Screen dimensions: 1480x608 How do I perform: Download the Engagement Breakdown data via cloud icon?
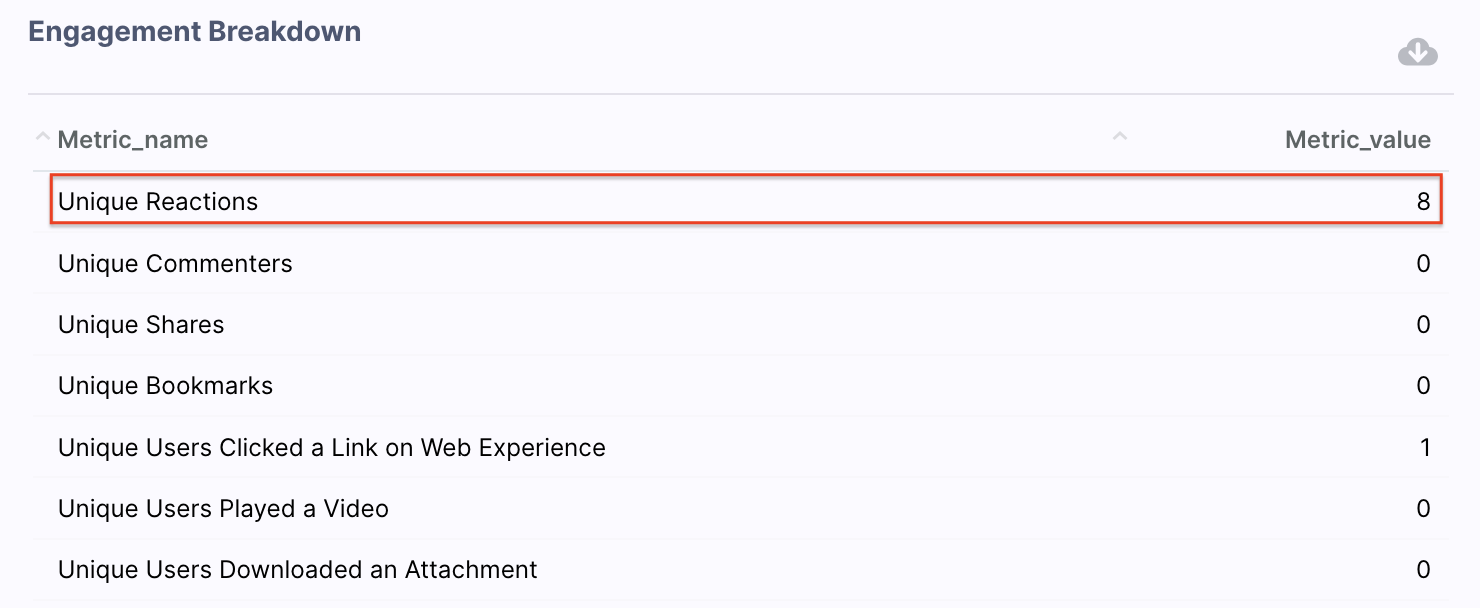pos(1417,52)
